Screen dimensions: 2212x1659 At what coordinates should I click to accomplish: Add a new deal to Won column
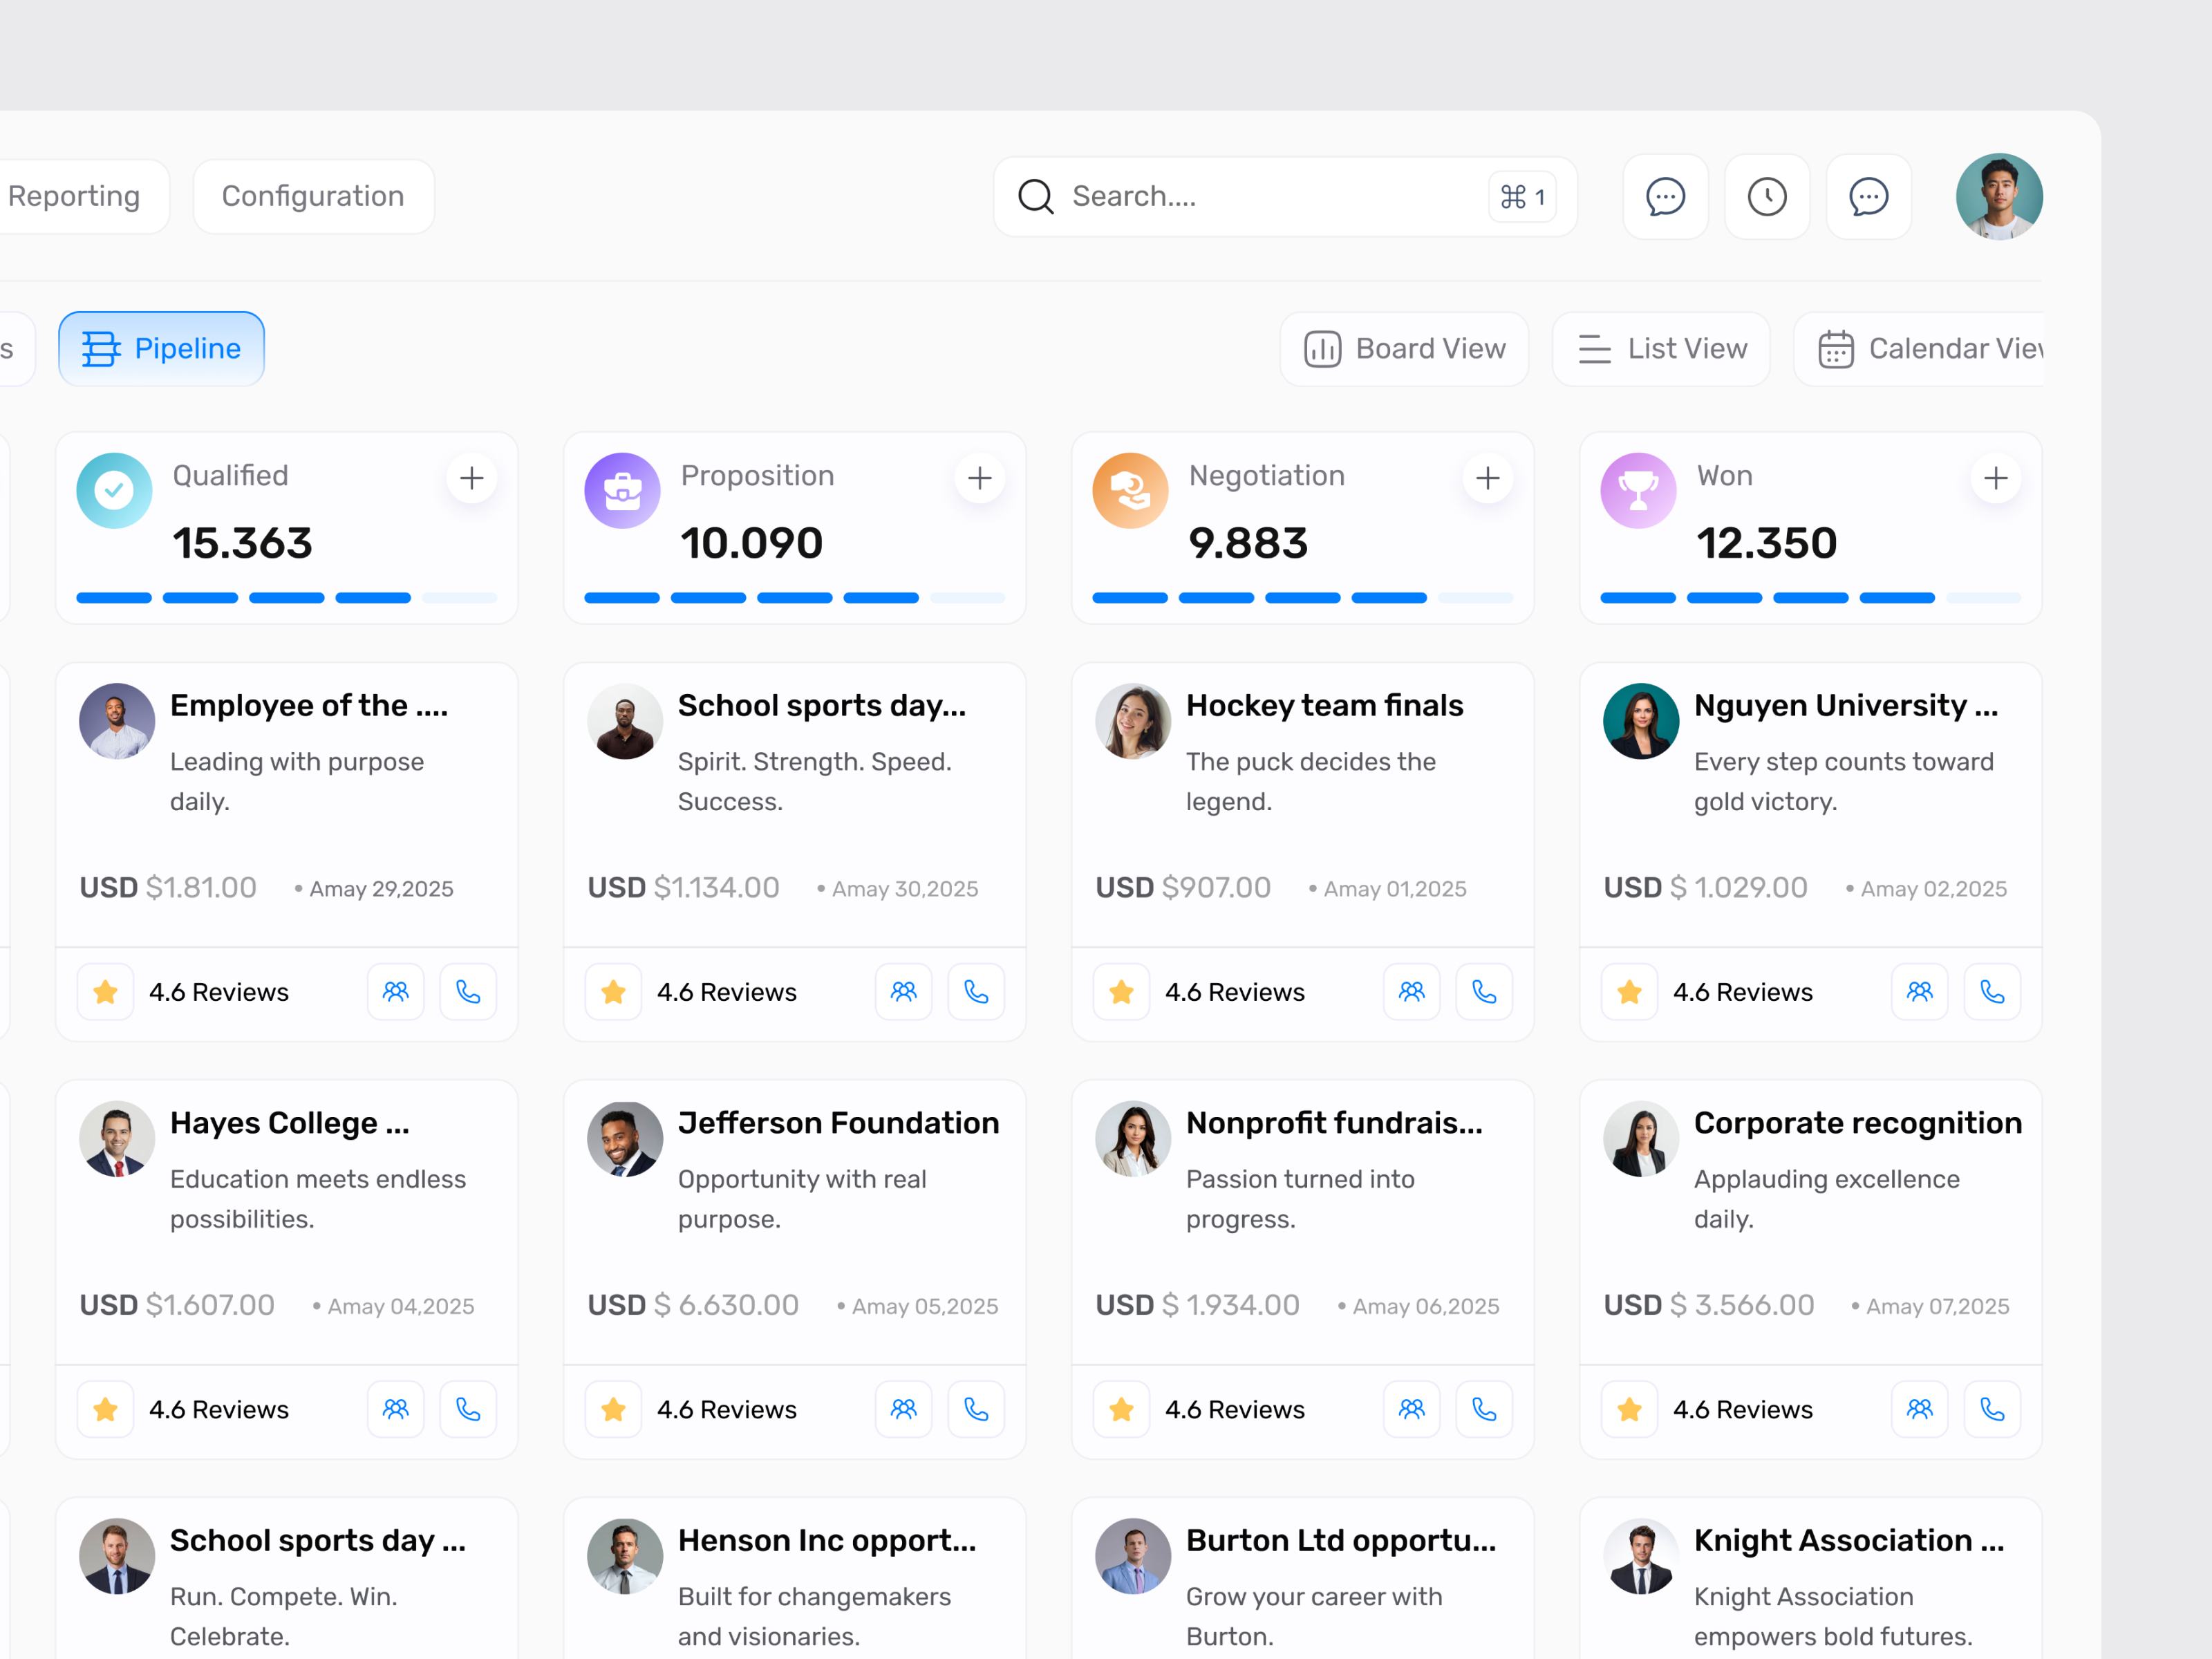point(1996,478)
